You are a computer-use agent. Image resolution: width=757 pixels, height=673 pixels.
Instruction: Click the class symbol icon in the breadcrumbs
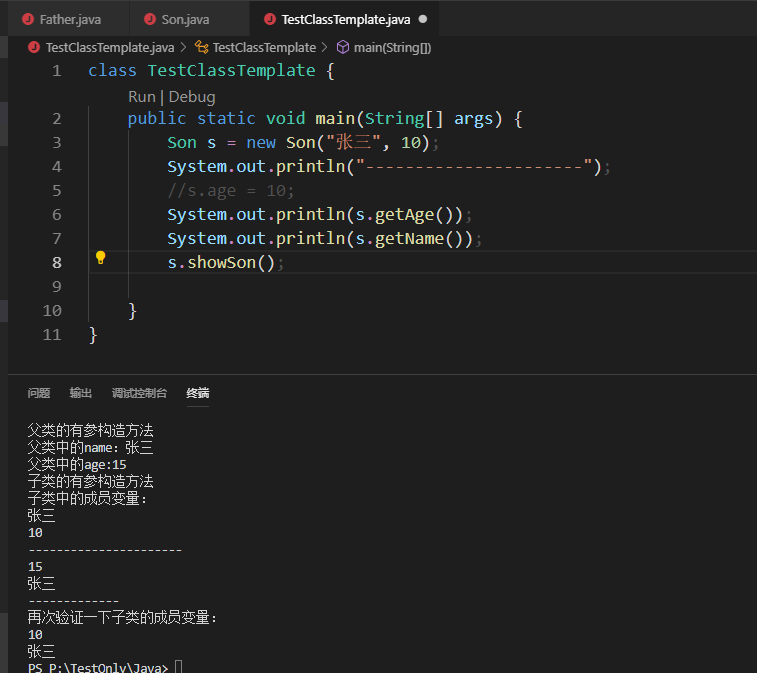201,47
